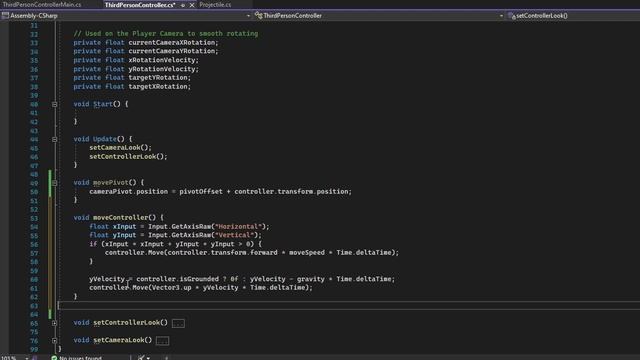Click the No issues found indicator
Viewport: 640px width, 360px height.
click(76, 358)
